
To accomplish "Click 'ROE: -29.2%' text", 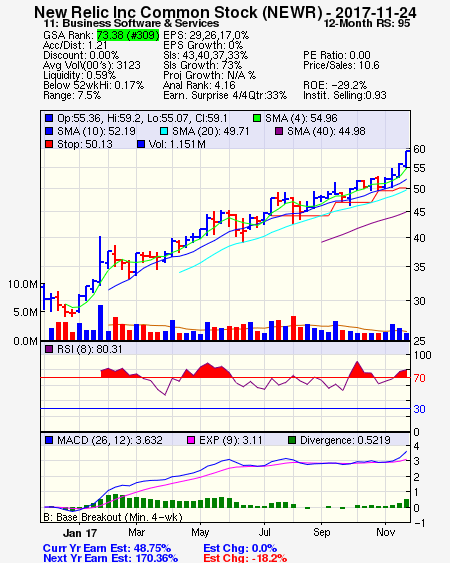I will pos(335,85).
